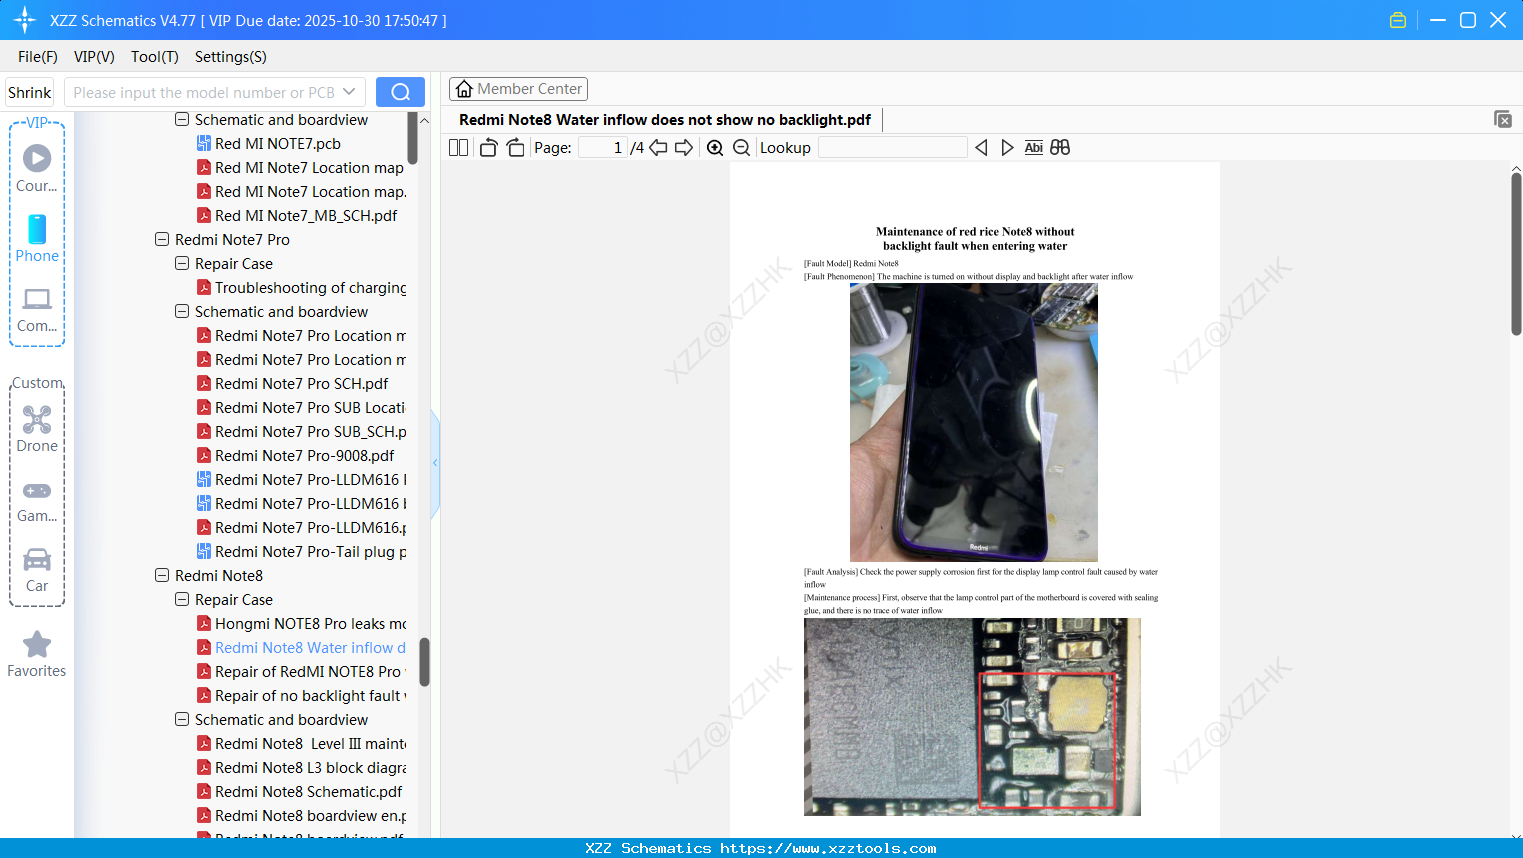This screenshot has width=1523, height=858.
Task: Open Redmi Note7 Pro-9008.pdf
Action: coord(295,456)
